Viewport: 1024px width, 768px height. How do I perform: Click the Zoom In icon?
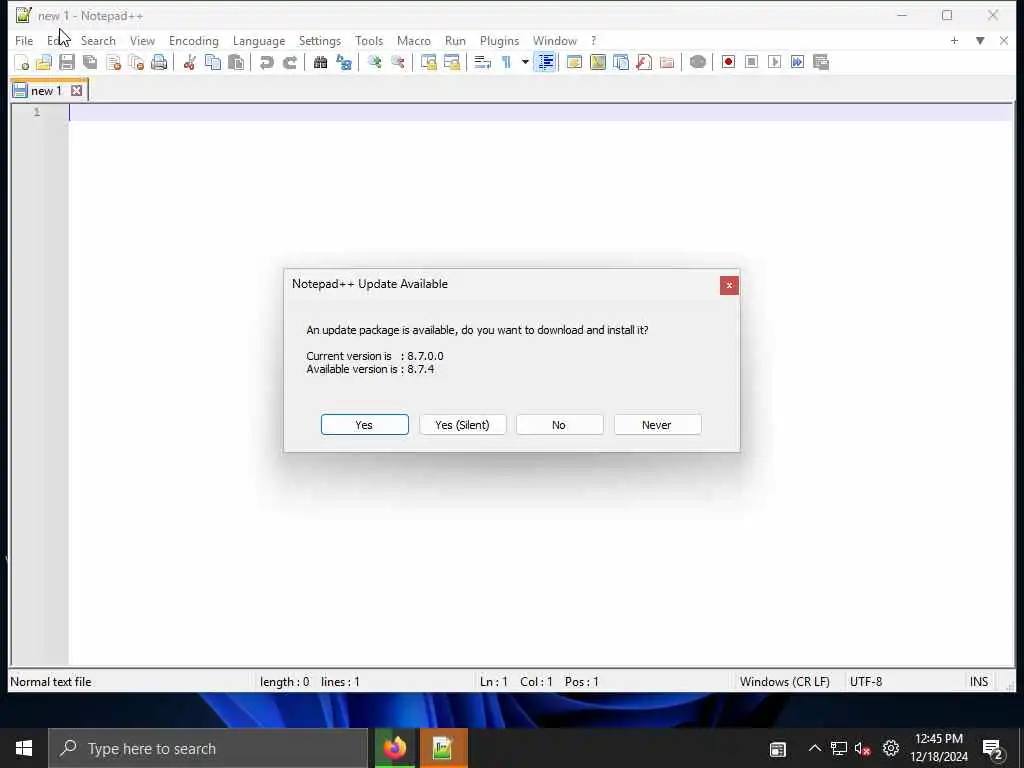(374, 62)
